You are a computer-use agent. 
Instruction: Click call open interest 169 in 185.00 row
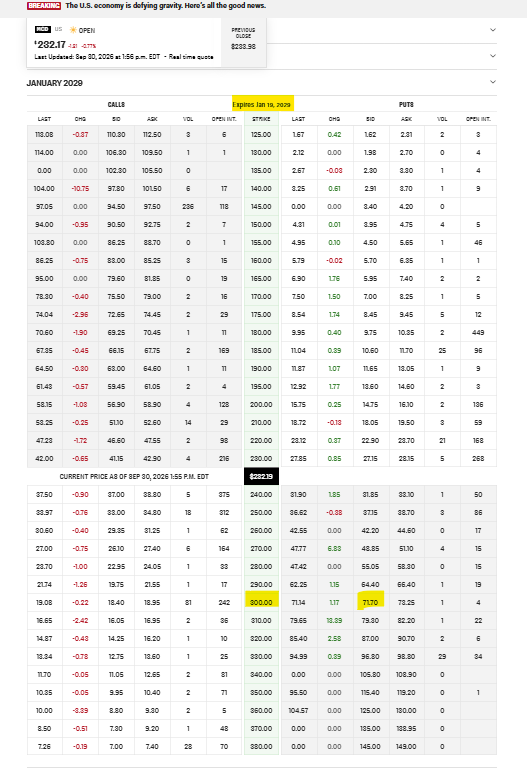click(224, 350)
